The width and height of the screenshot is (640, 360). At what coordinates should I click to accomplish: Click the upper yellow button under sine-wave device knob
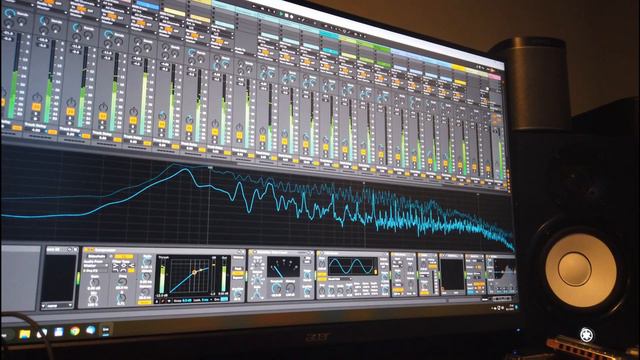click(322, 274)
